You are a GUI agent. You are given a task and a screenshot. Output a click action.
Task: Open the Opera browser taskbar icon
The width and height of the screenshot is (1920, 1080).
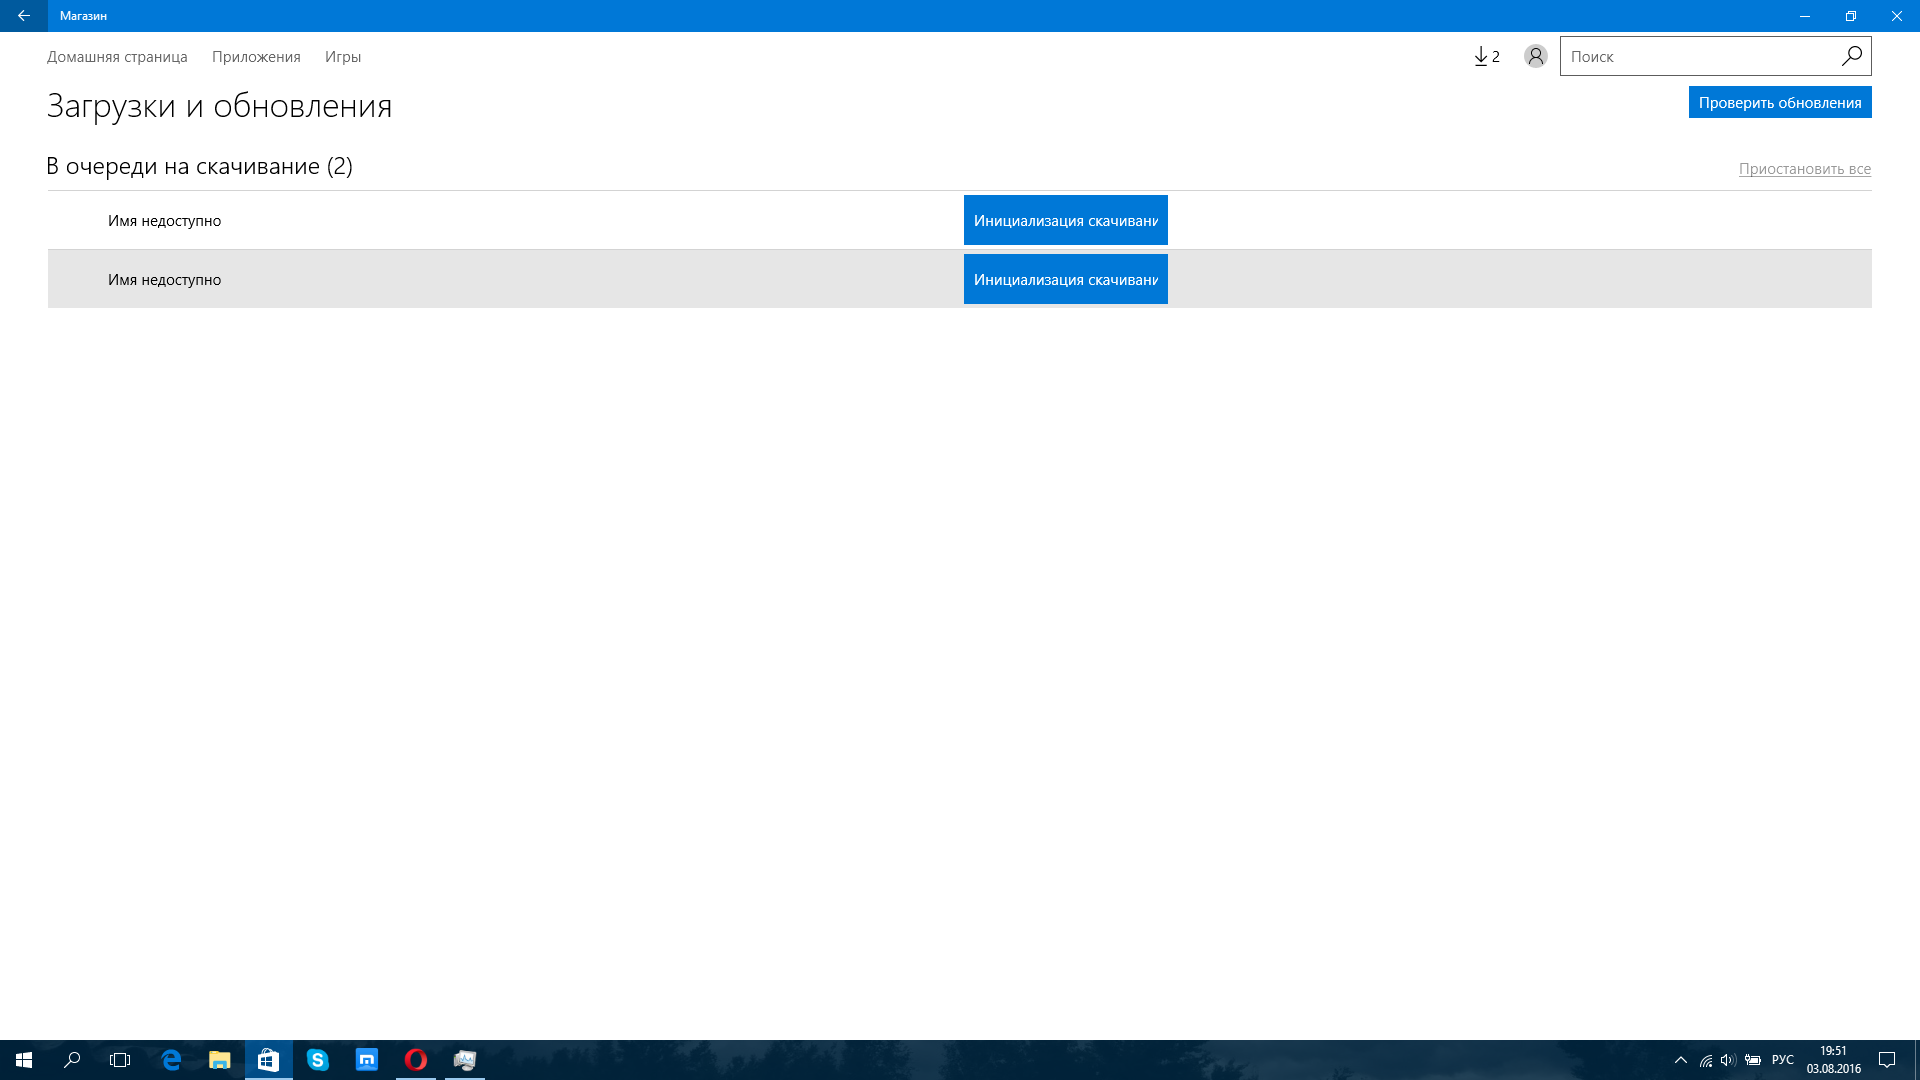(x=416, y=1060)
